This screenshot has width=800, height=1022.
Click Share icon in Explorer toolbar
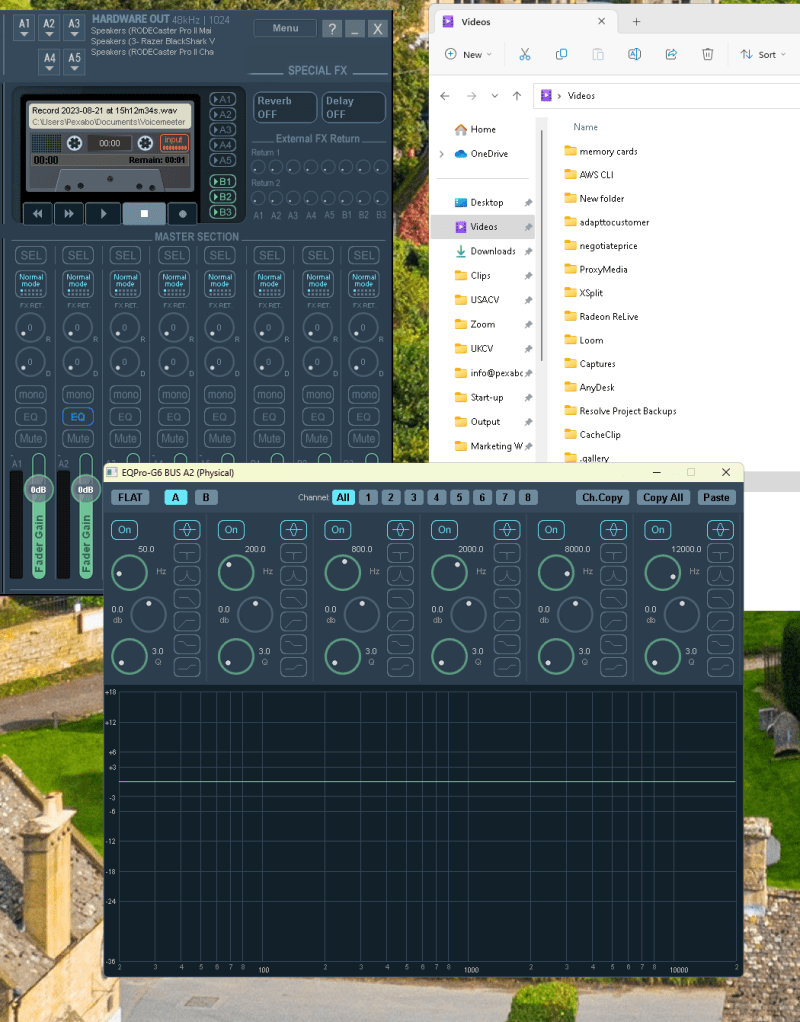pyautogui.click(x=671, y=54)
